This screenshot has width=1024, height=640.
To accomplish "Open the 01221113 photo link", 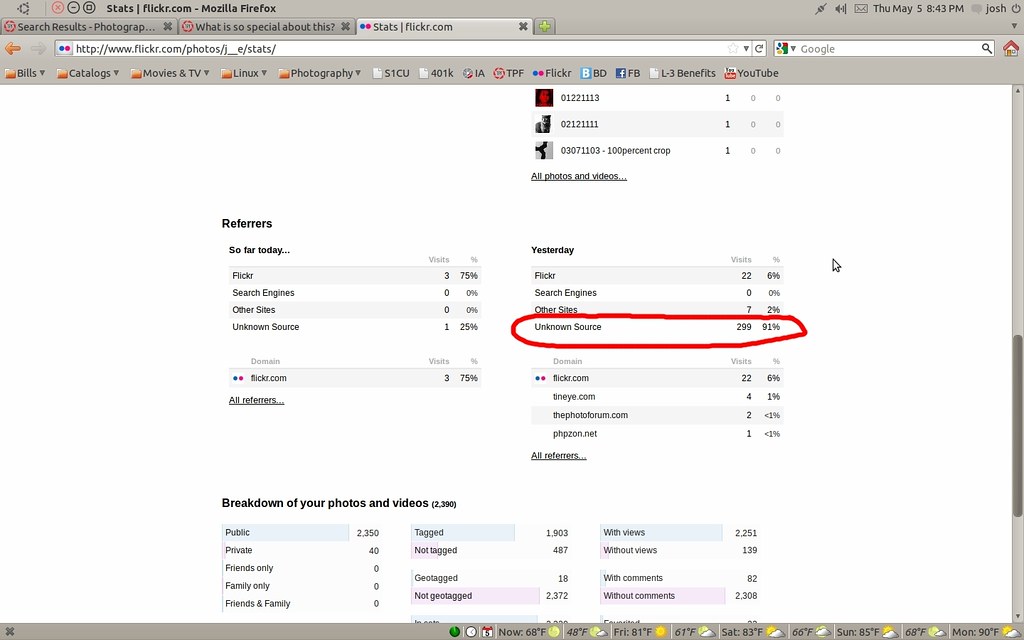I will pos(580,98).
